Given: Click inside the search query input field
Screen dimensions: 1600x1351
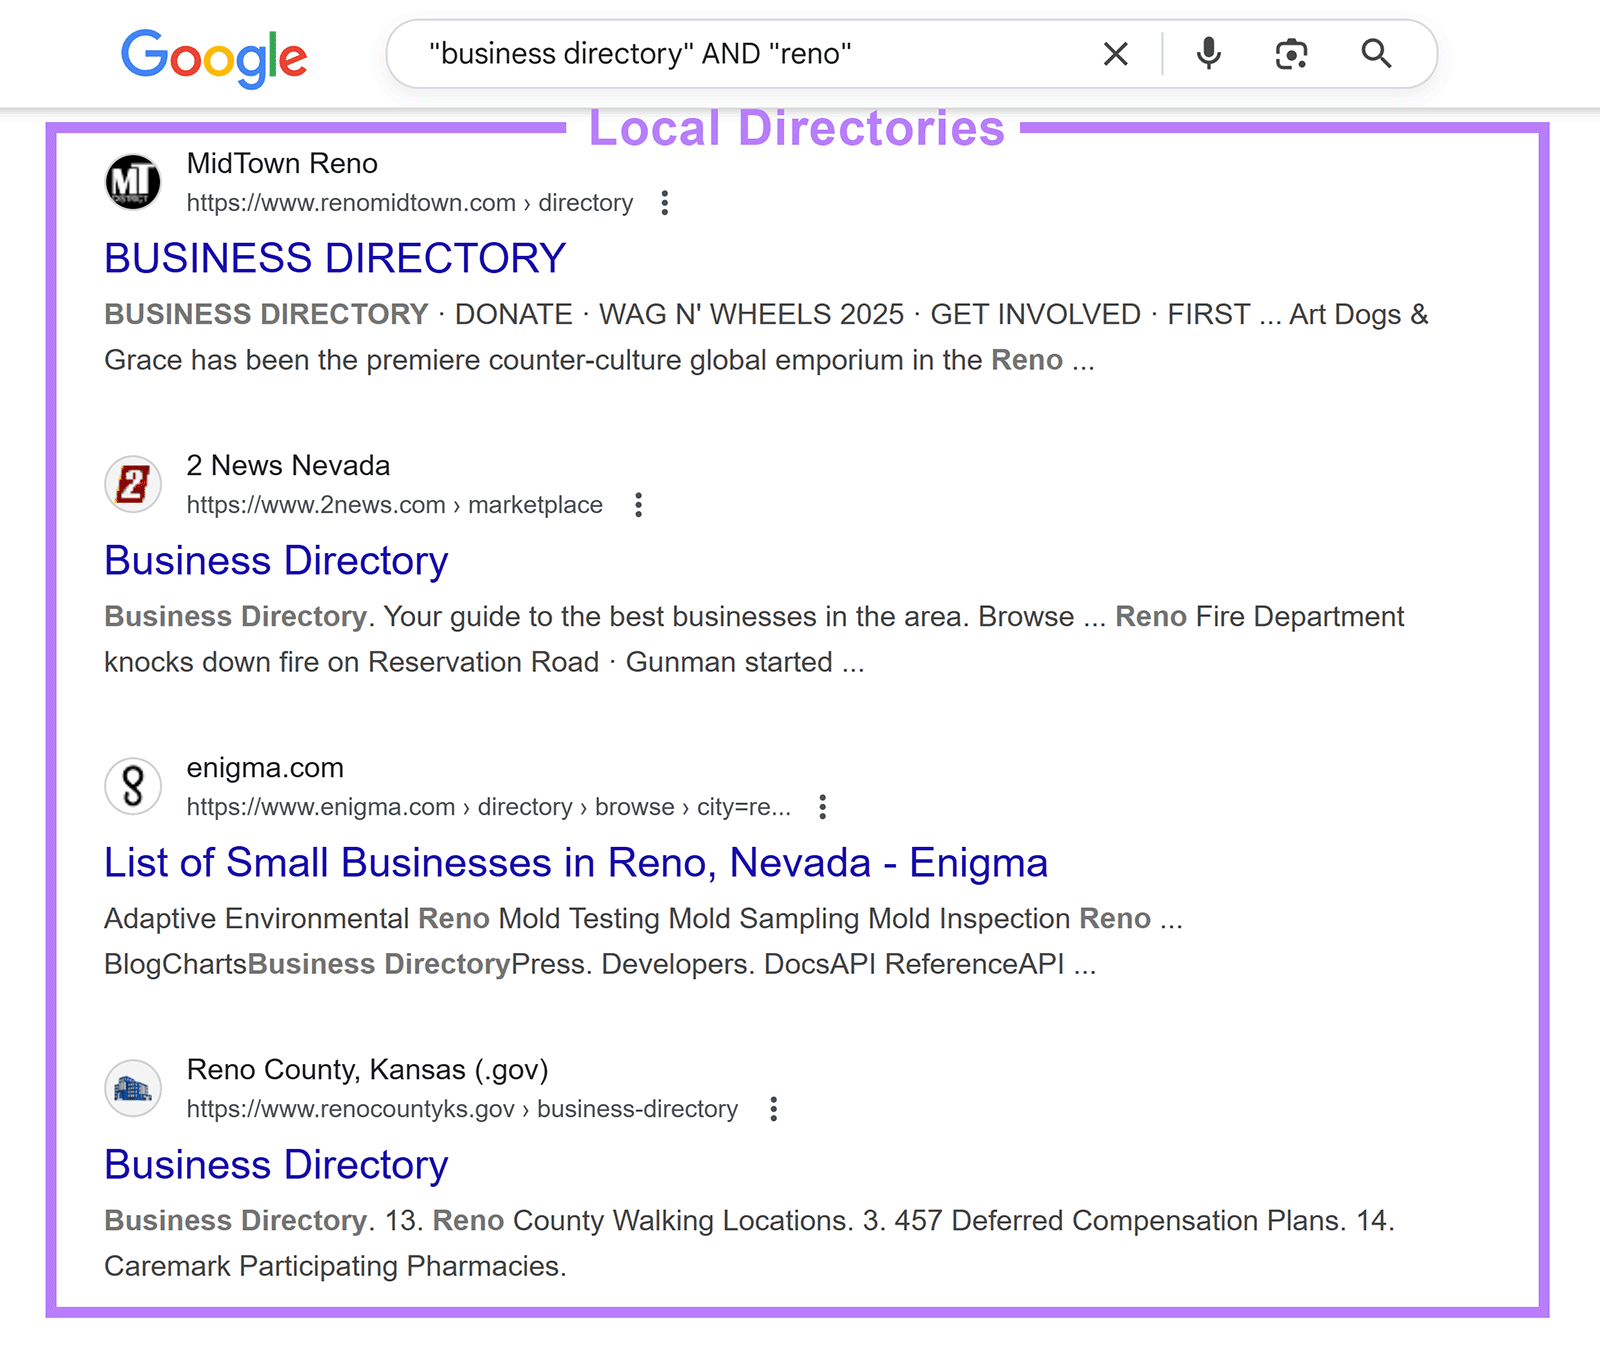Looking at the screenshot, I should click(x=700, y=54).
